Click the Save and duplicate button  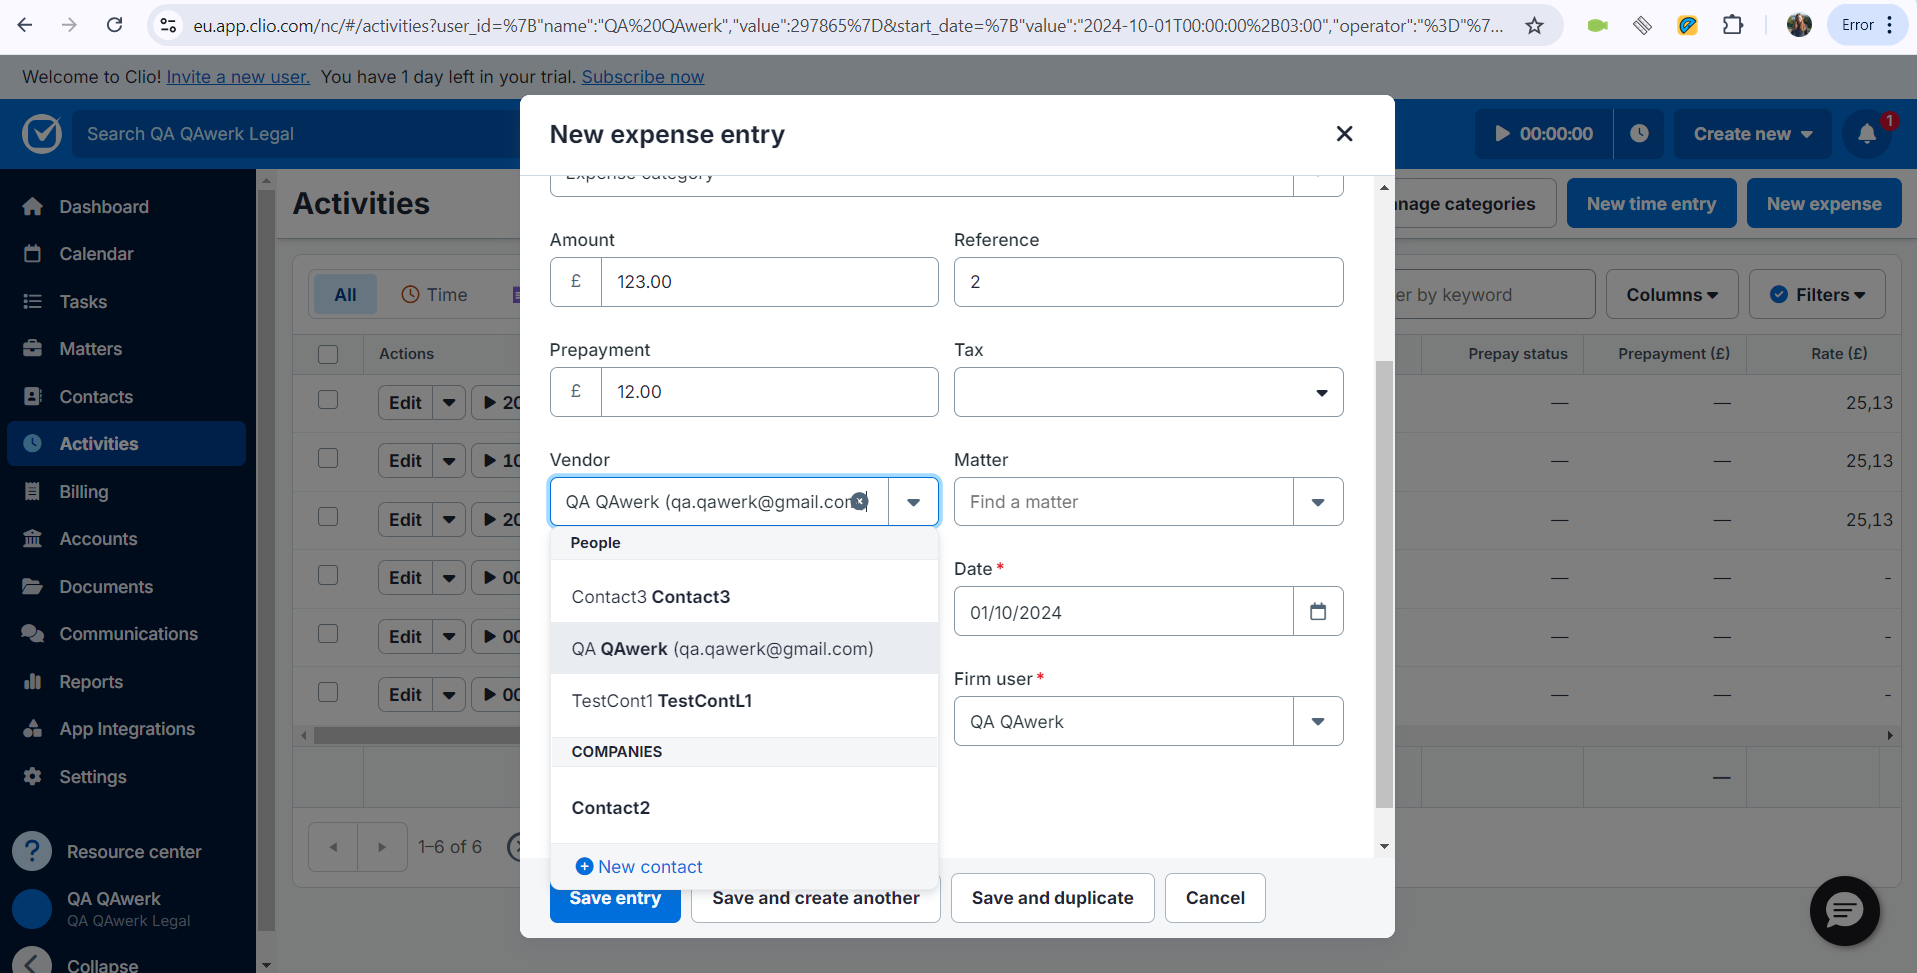coord(1052,898)
